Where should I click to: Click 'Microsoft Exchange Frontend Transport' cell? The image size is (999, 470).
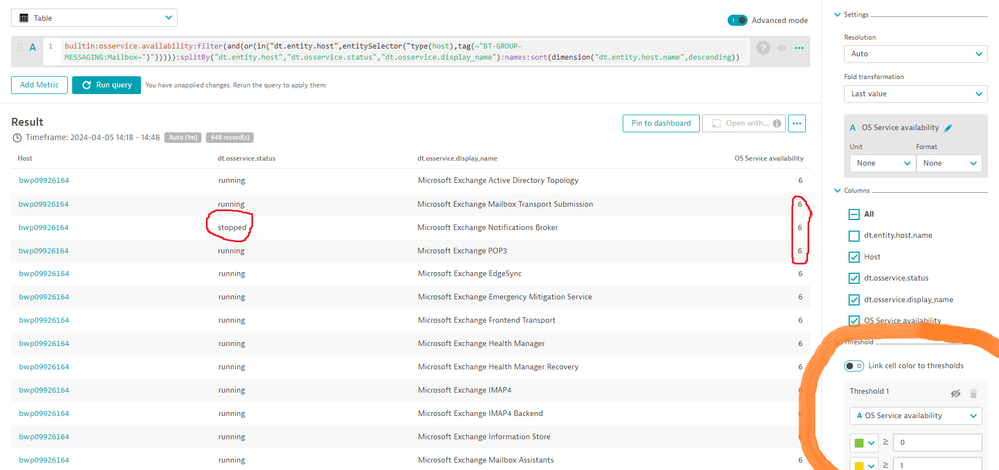pos(486,320)
